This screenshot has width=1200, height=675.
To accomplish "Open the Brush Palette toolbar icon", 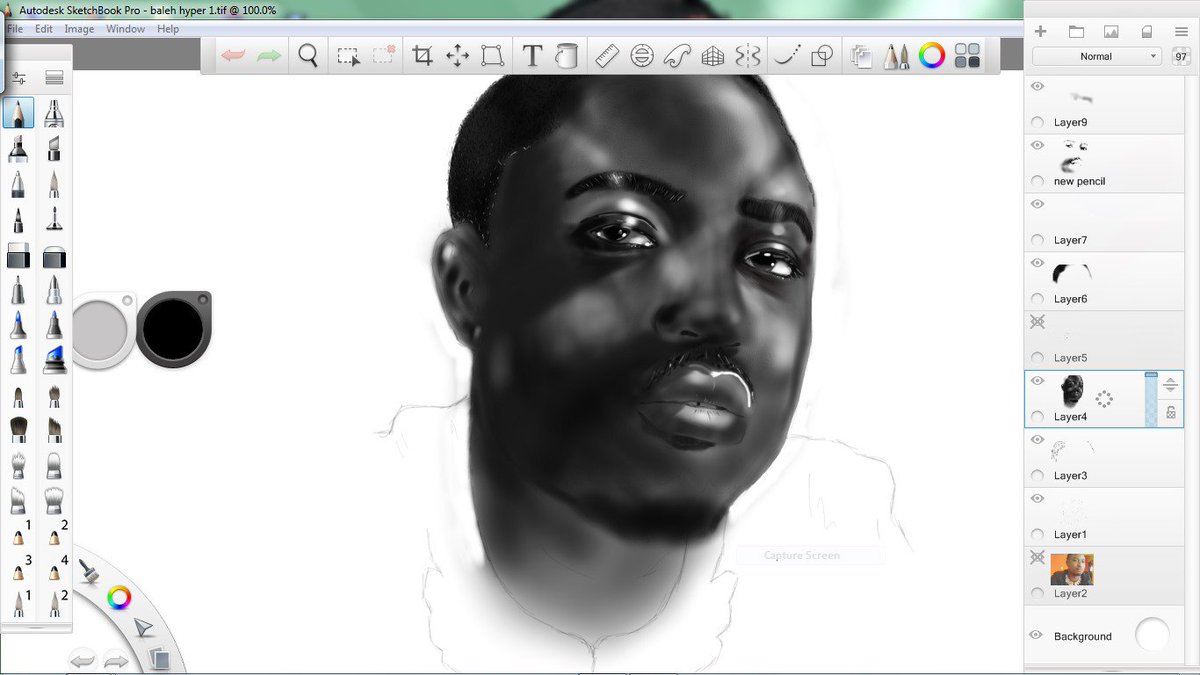I will coord(896,56).
